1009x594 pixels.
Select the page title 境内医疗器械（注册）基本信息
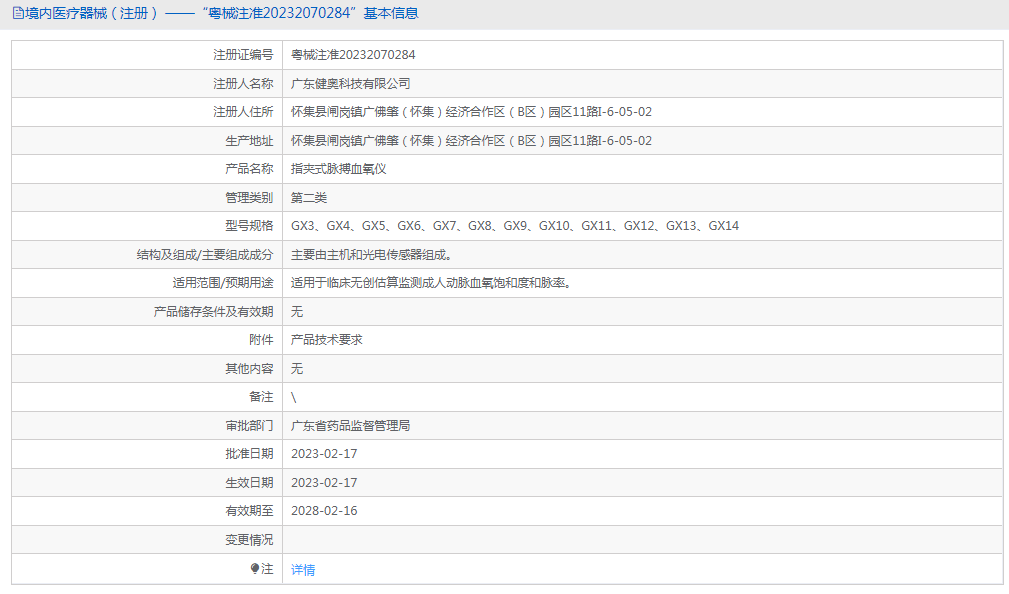[x=221, y=13]
